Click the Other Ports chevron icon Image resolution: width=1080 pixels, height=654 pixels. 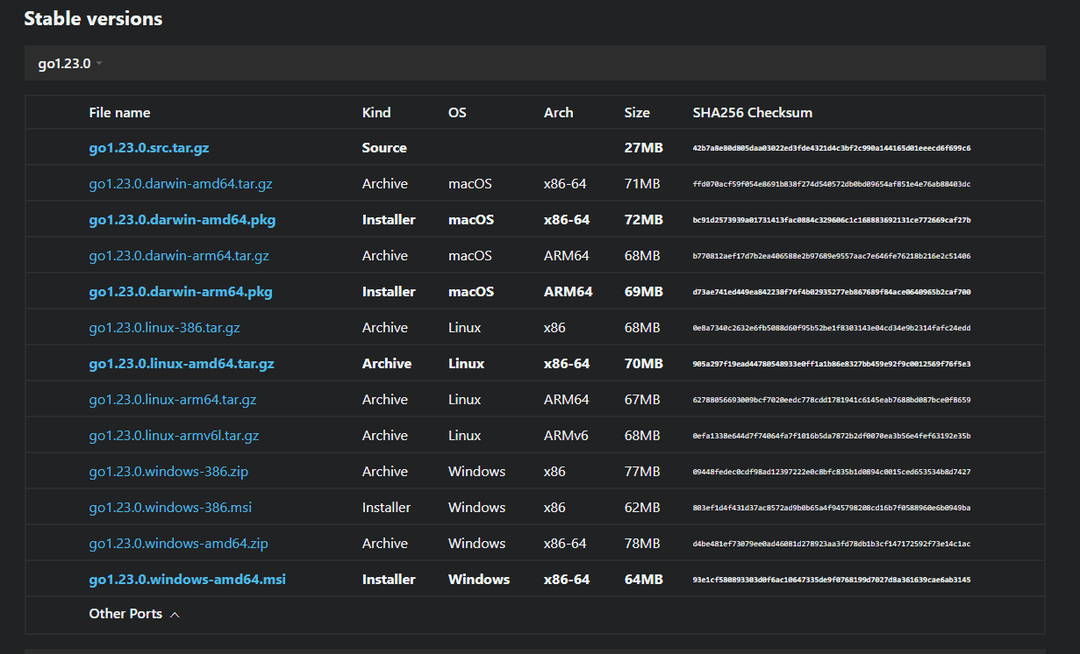(175, 615)
